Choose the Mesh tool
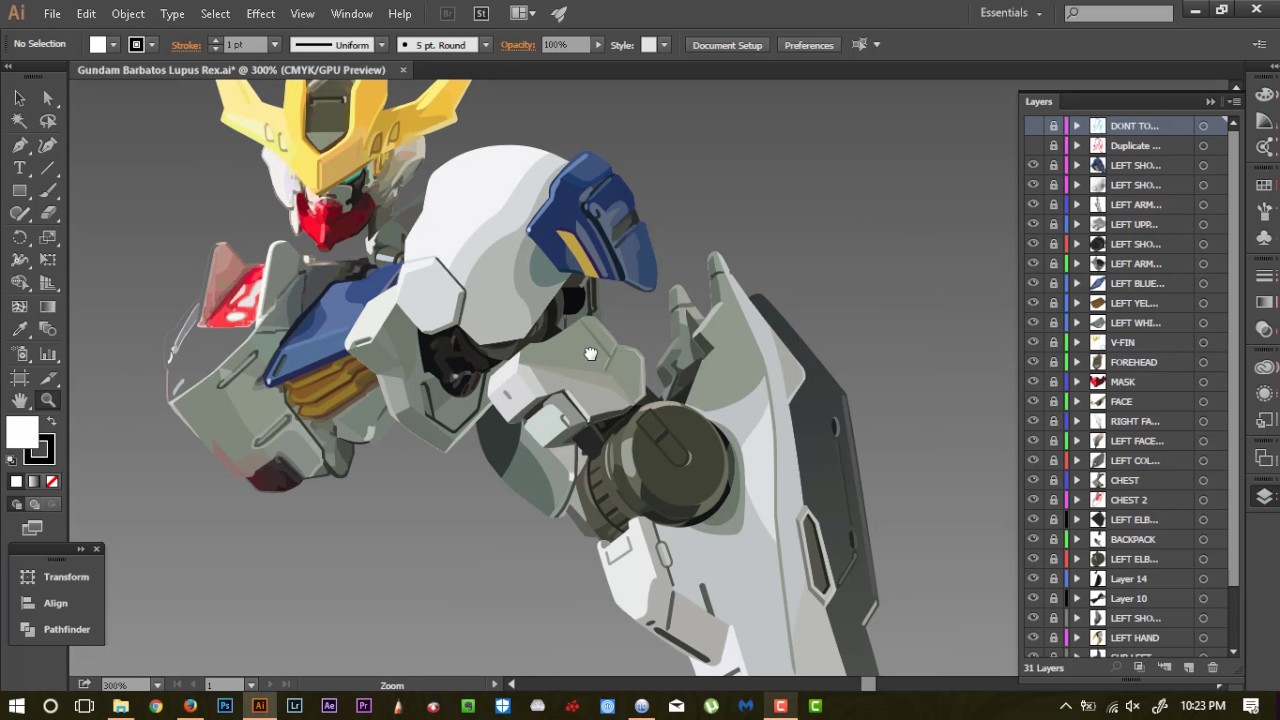 (19, 307)
